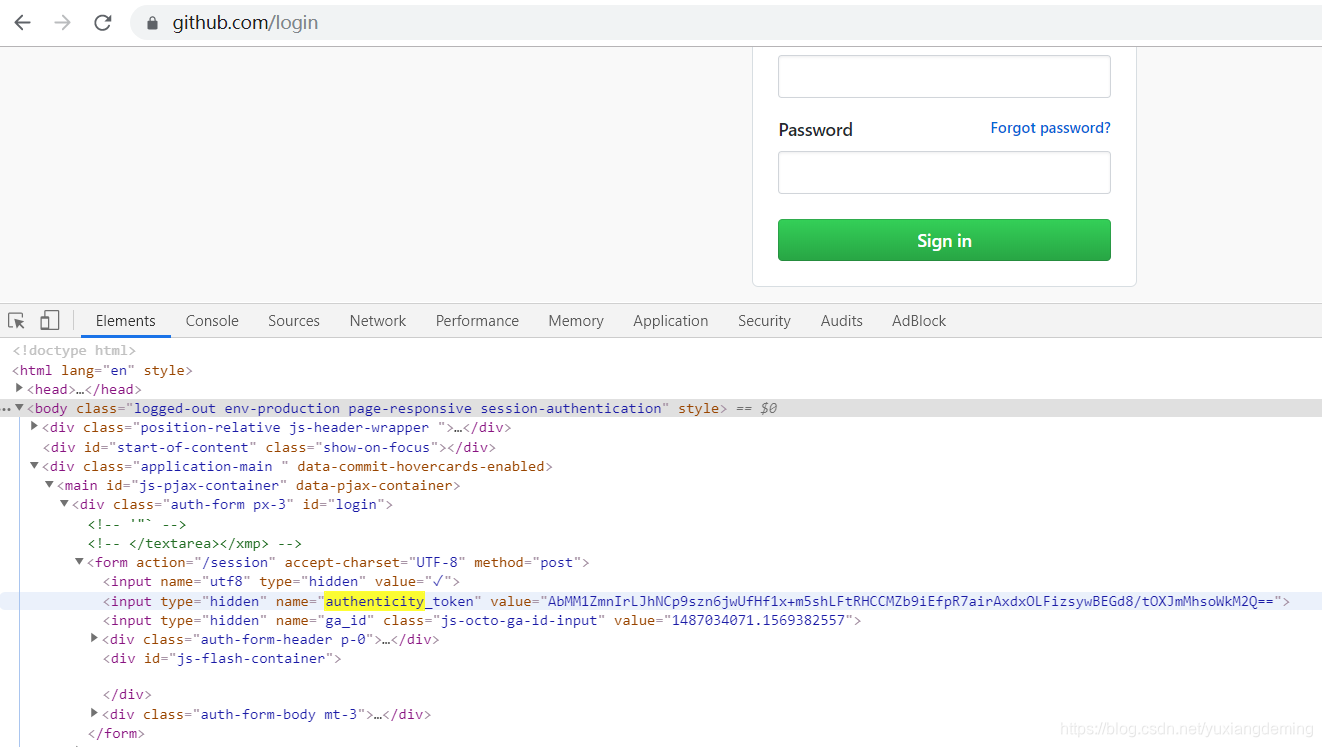Open the Network tab
The height and width of the screenshot is (747, 1322).
click(x=378, y=321)
